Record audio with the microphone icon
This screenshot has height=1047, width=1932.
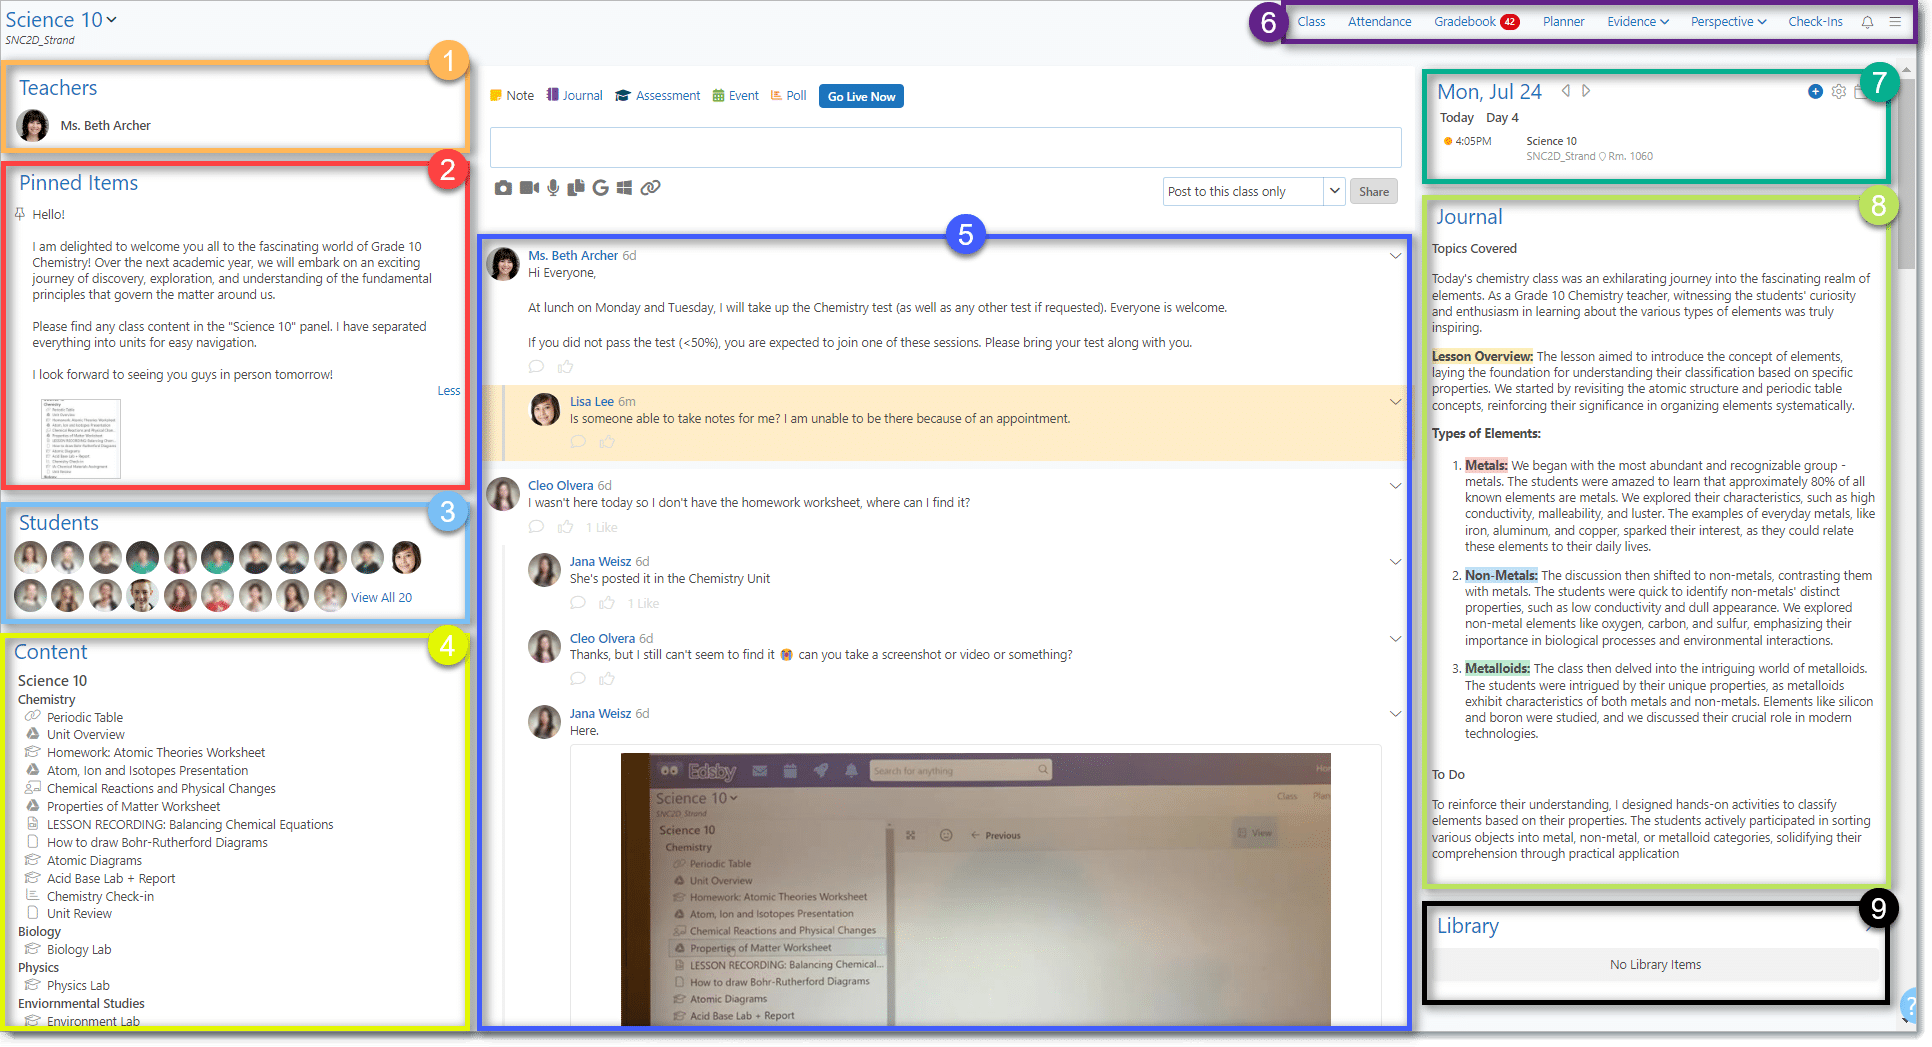pyautogui.click(x=553, y=188)
